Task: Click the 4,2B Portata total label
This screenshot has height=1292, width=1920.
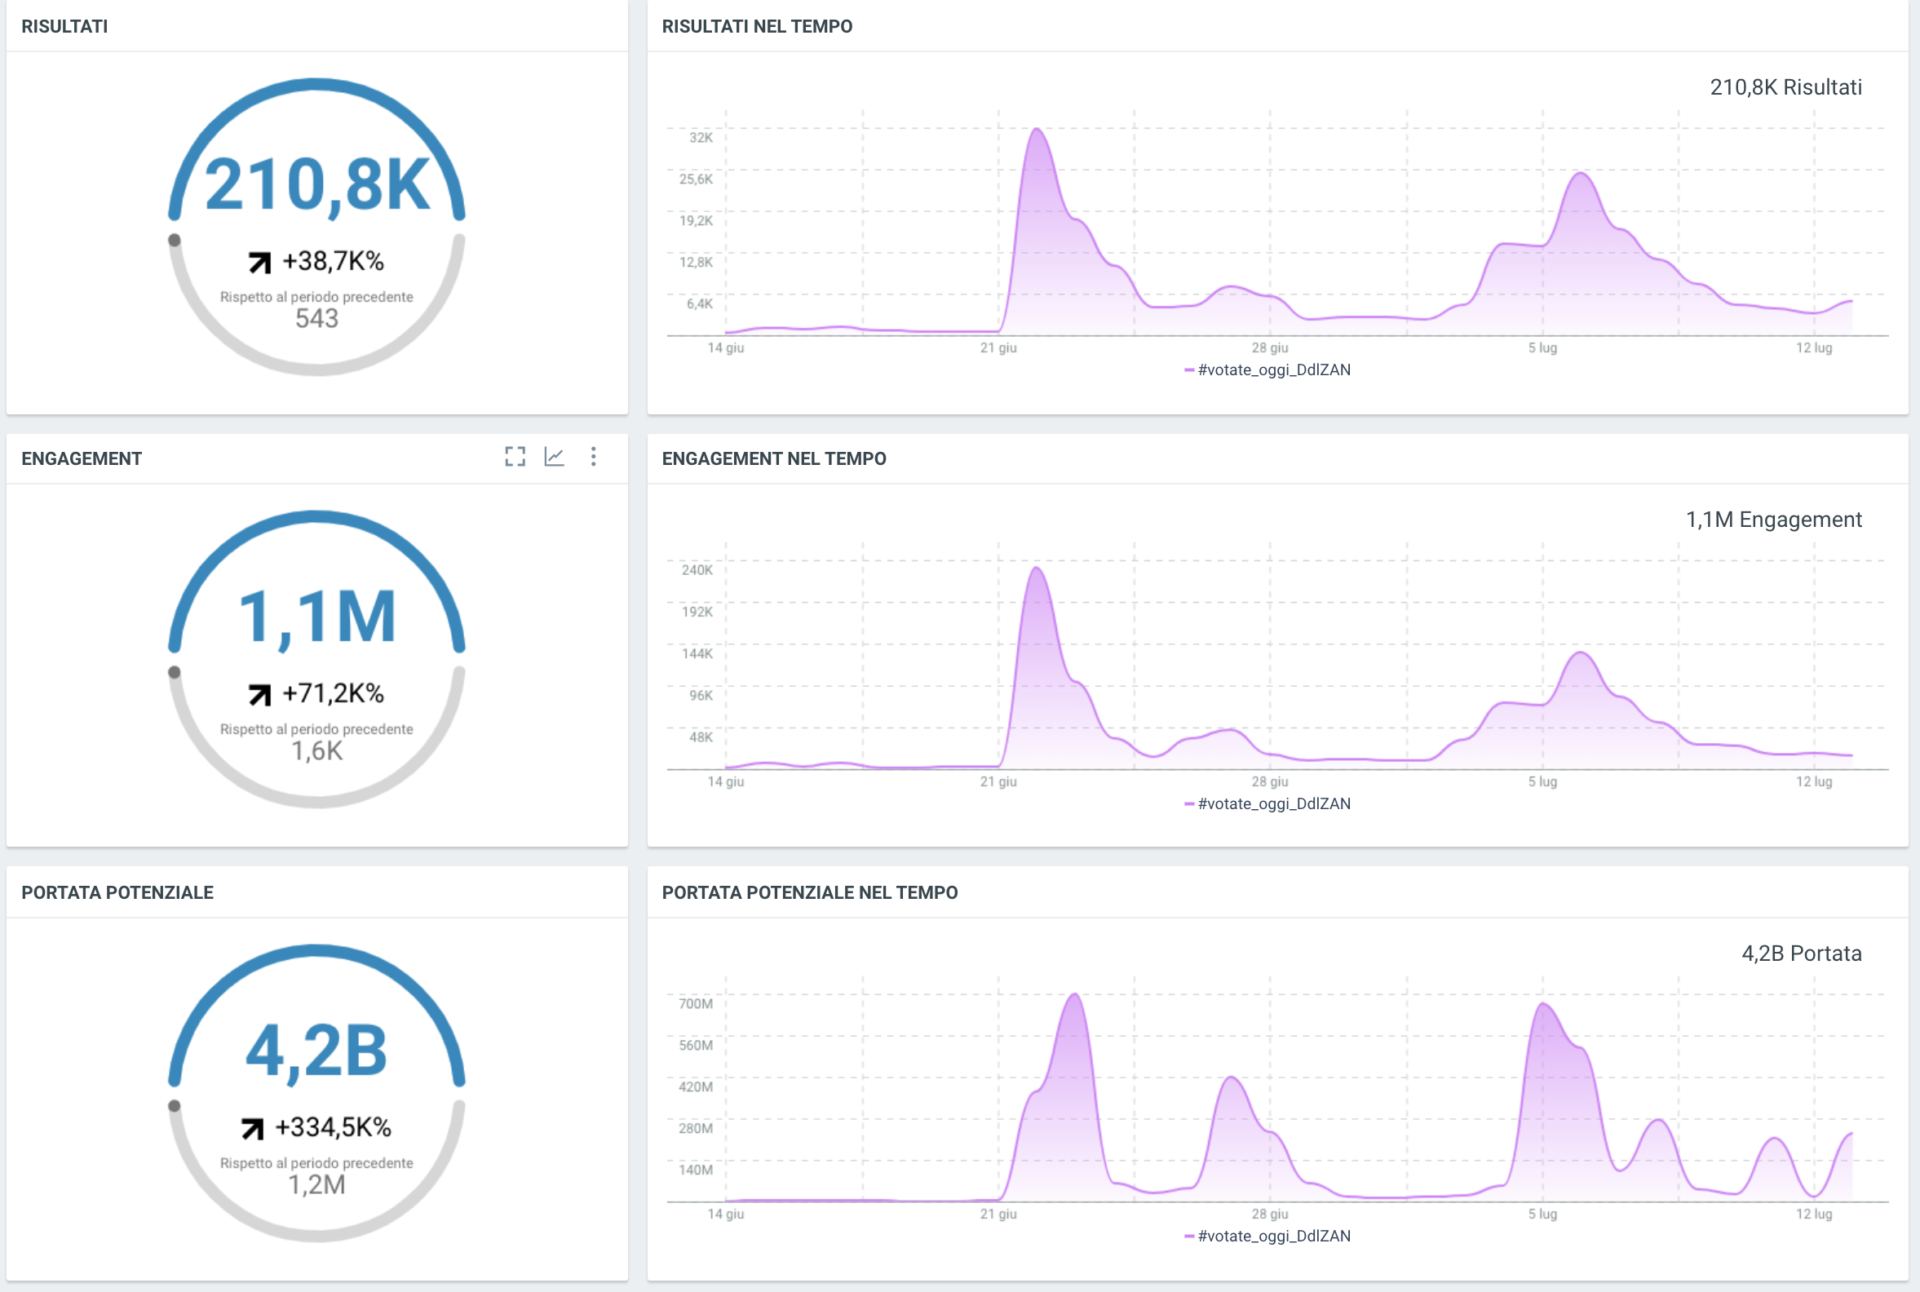Action: point(1802,953)
